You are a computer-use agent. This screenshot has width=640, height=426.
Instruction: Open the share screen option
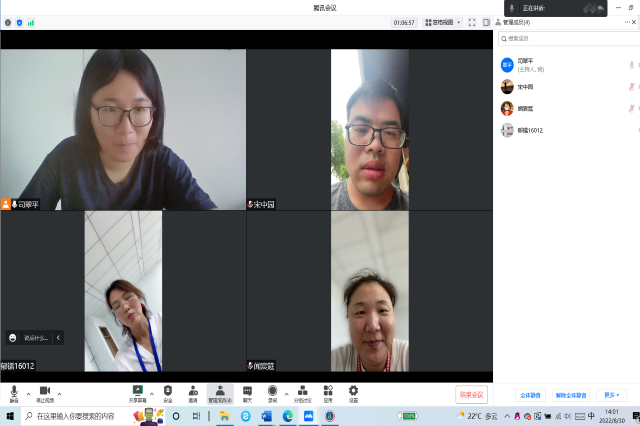click(x=137, y=392)
